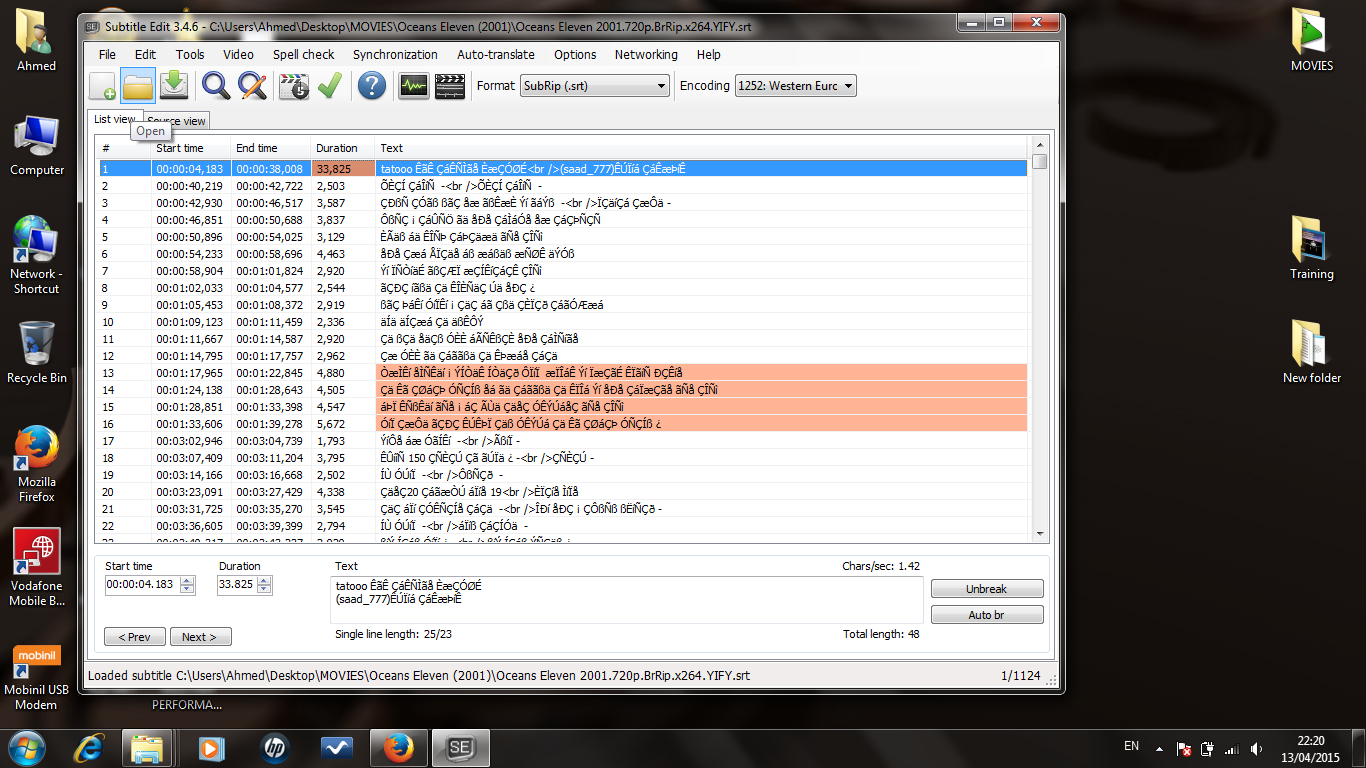Open the Edit menu
The width and height of the screenshot is (1366, 768).
[x=146, y=54]
